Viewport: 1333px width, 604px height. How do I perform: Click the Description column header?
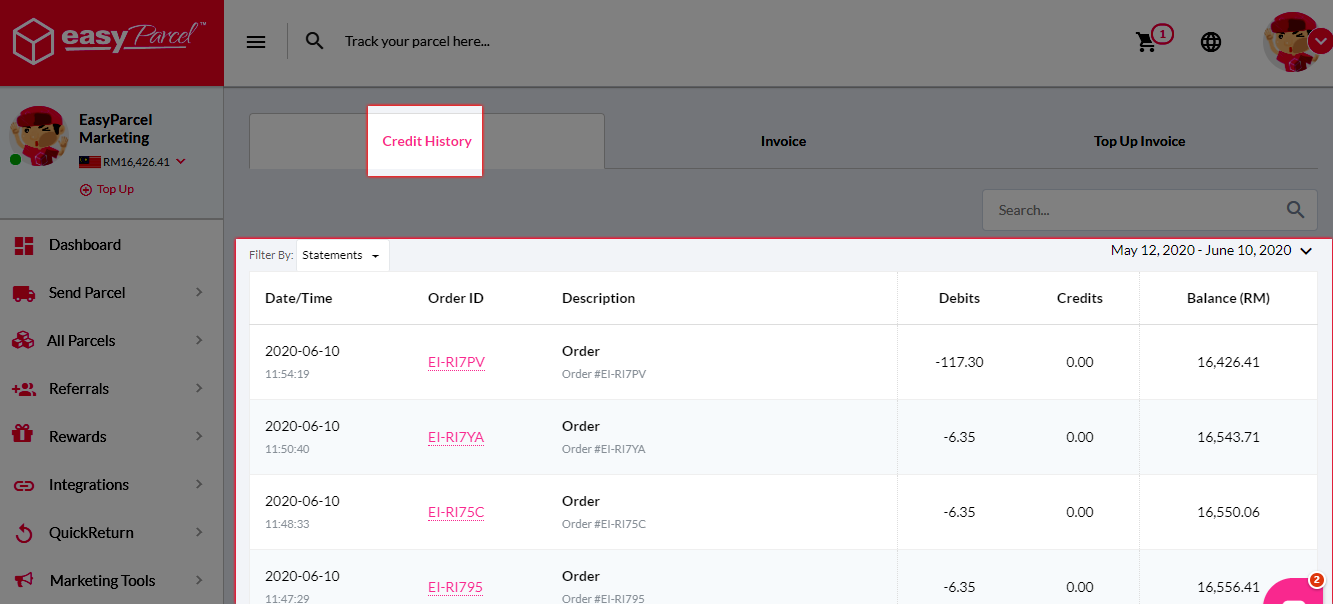tap(598, 298)
